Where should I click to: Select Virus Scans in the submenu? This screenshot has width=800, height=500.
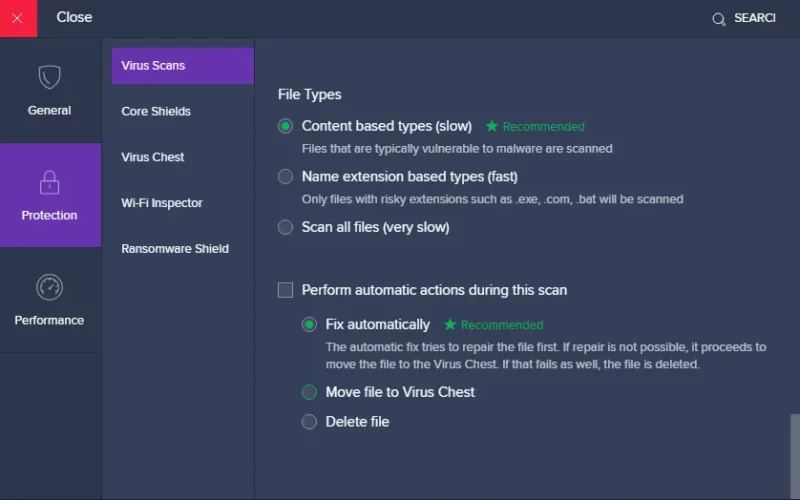[183, 66]
